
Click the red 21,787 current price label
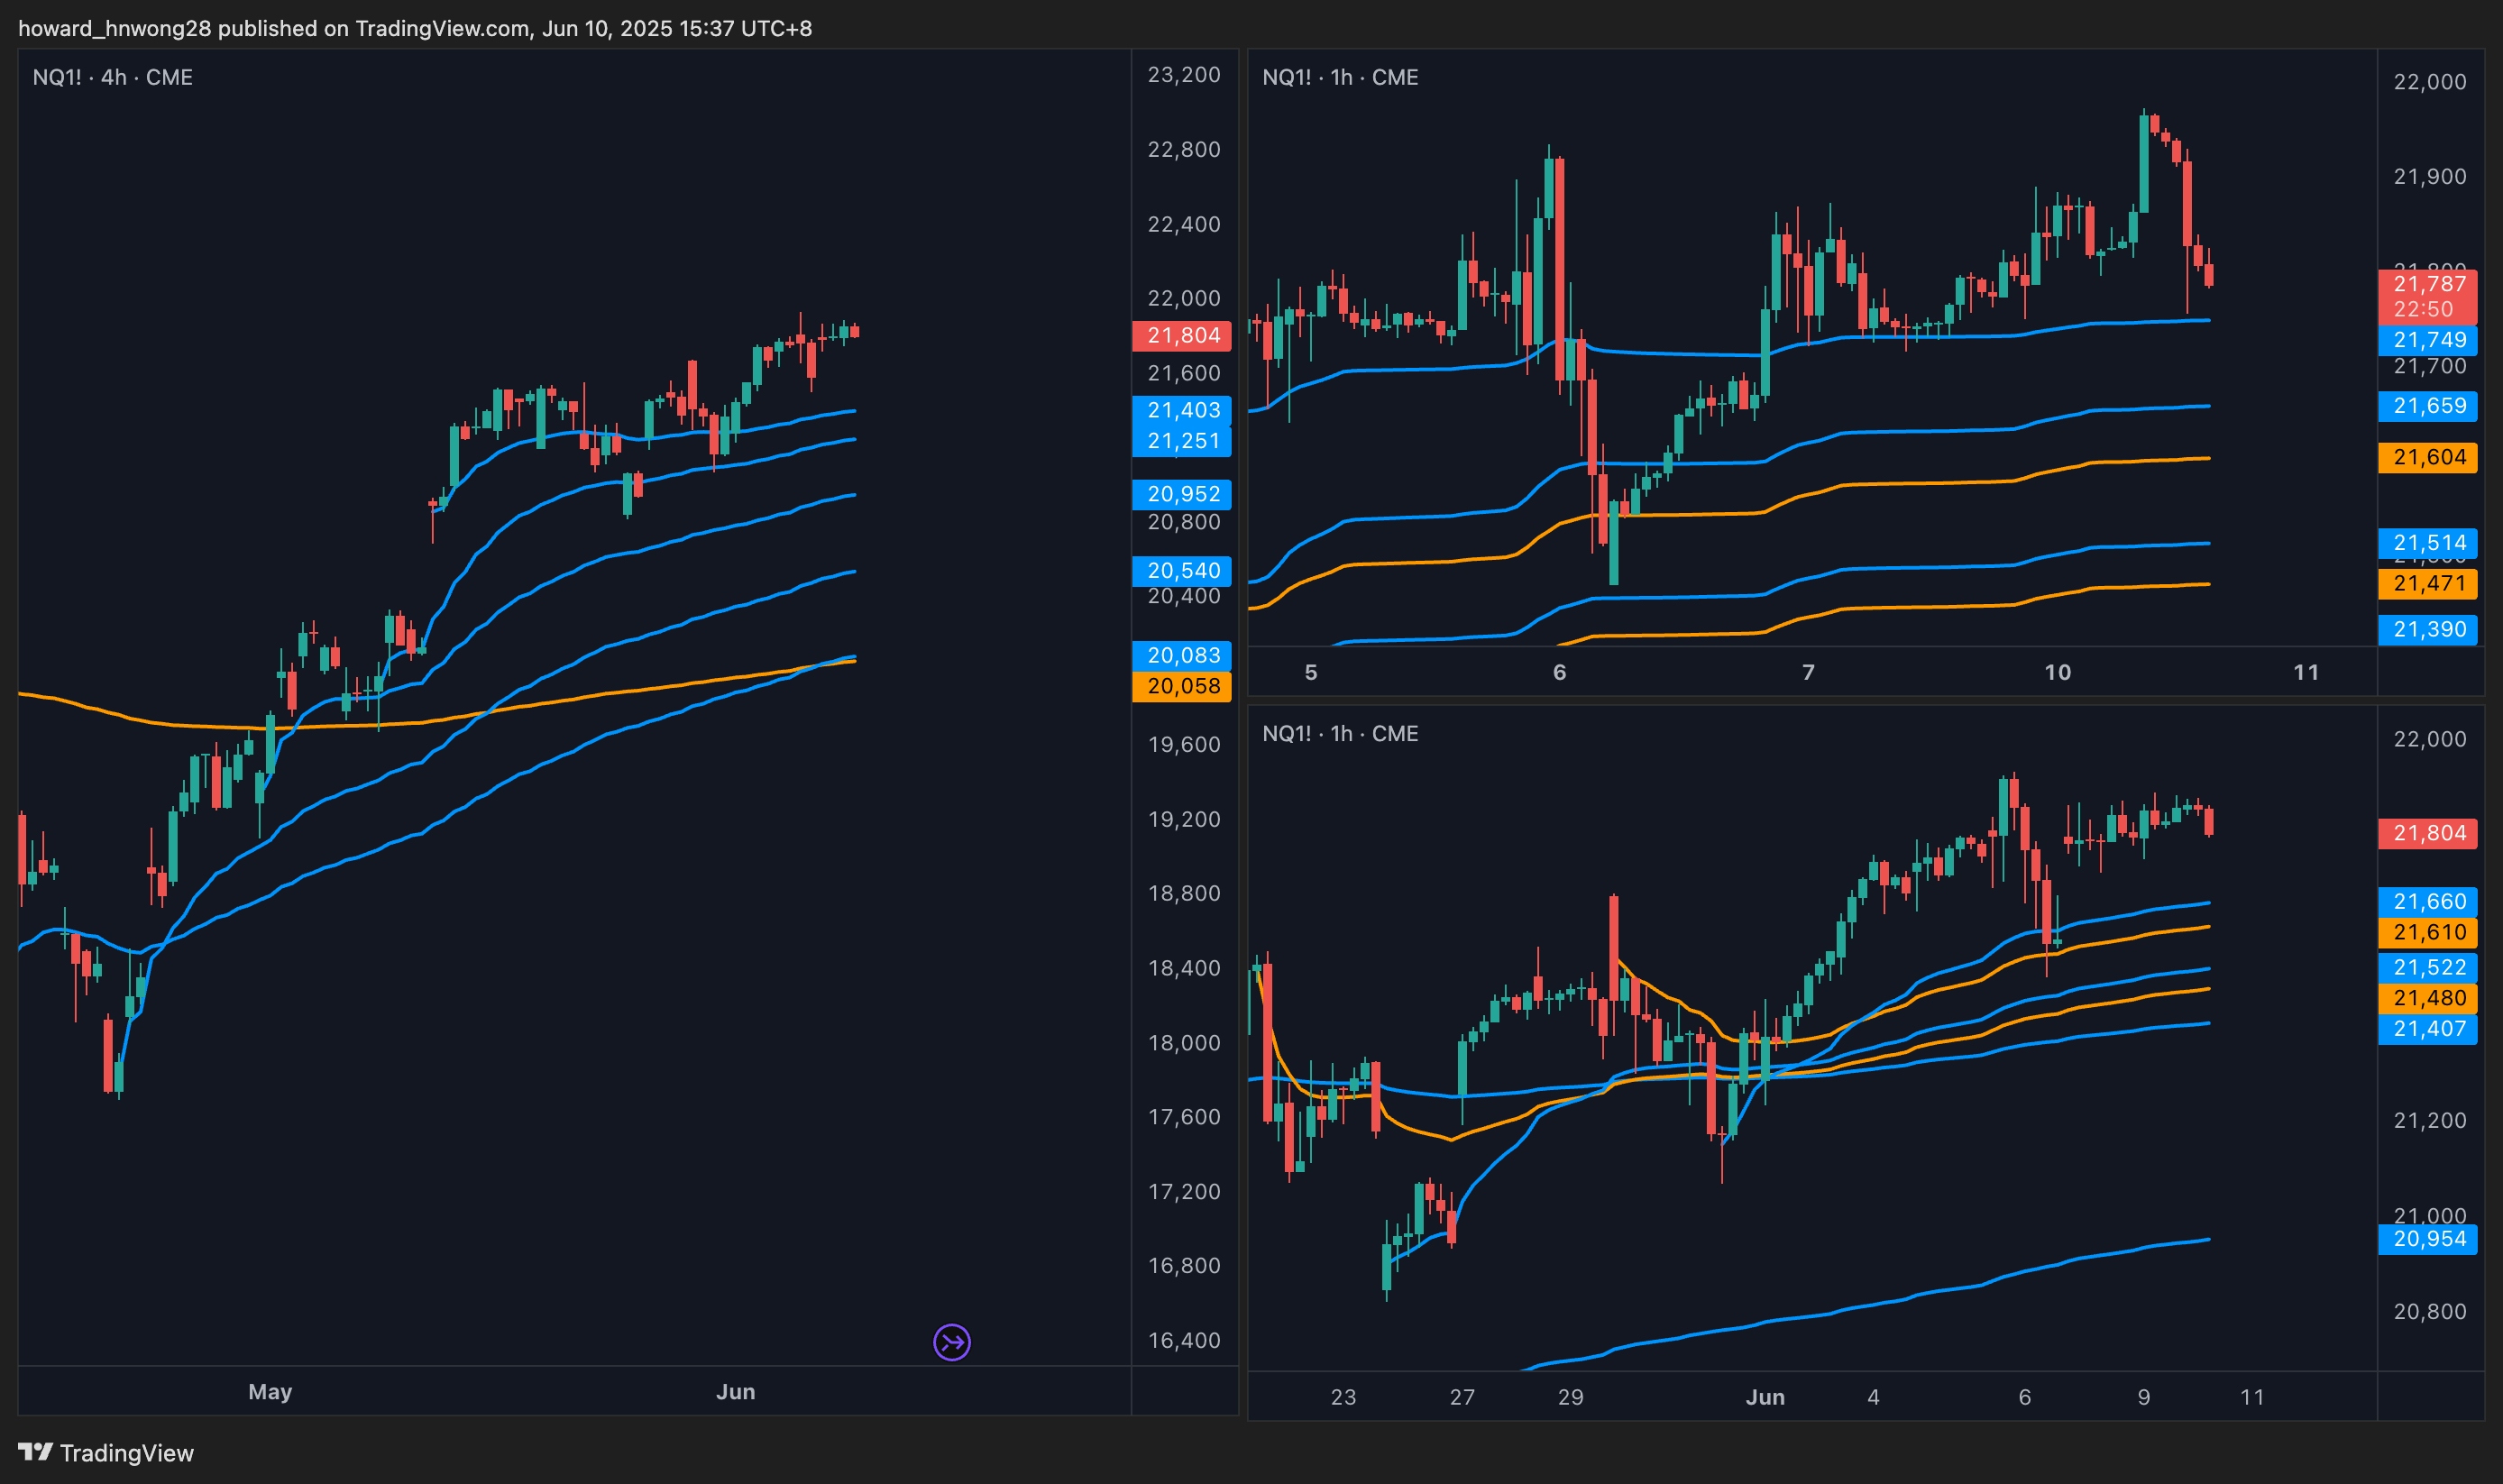(x=2428, y=285)
